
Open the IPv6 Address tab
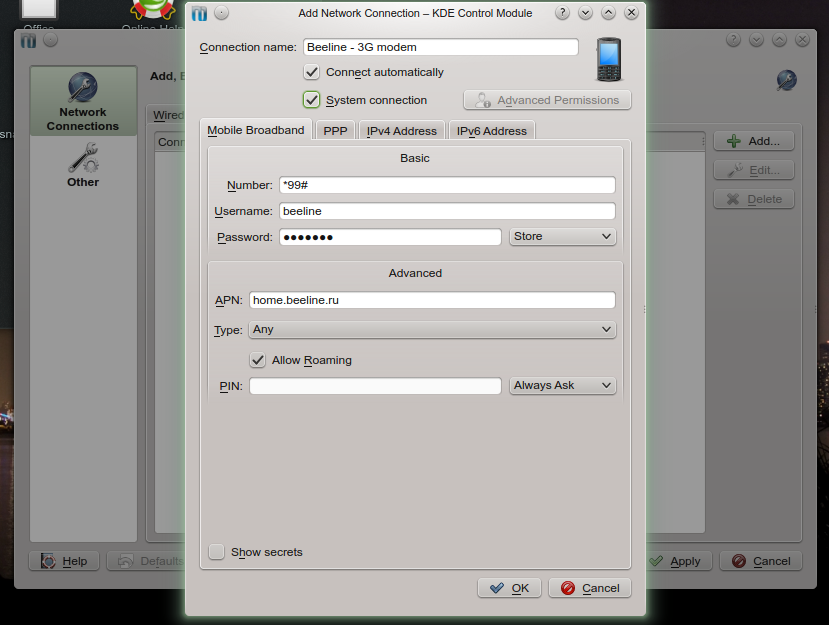click(492, 131)
